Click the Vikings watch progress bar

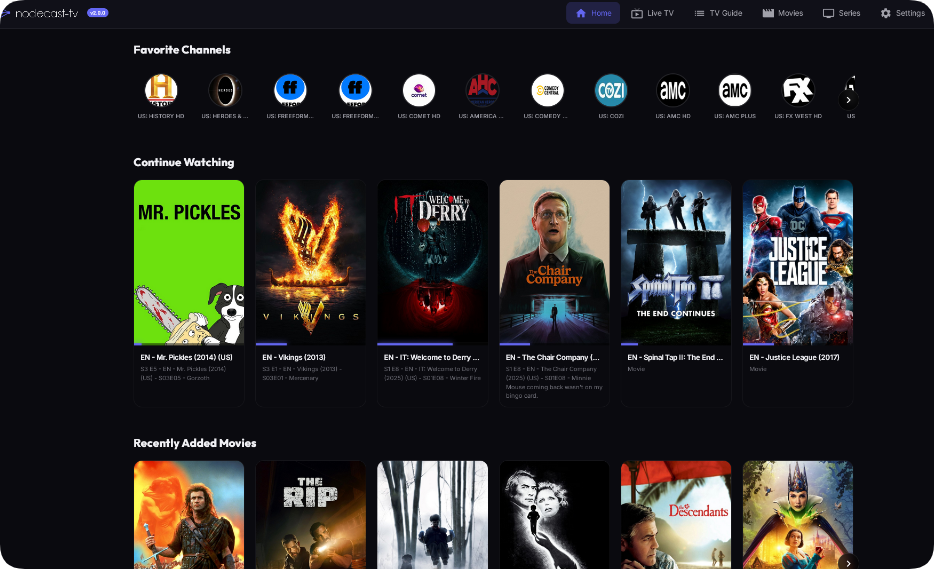(311, 344)
